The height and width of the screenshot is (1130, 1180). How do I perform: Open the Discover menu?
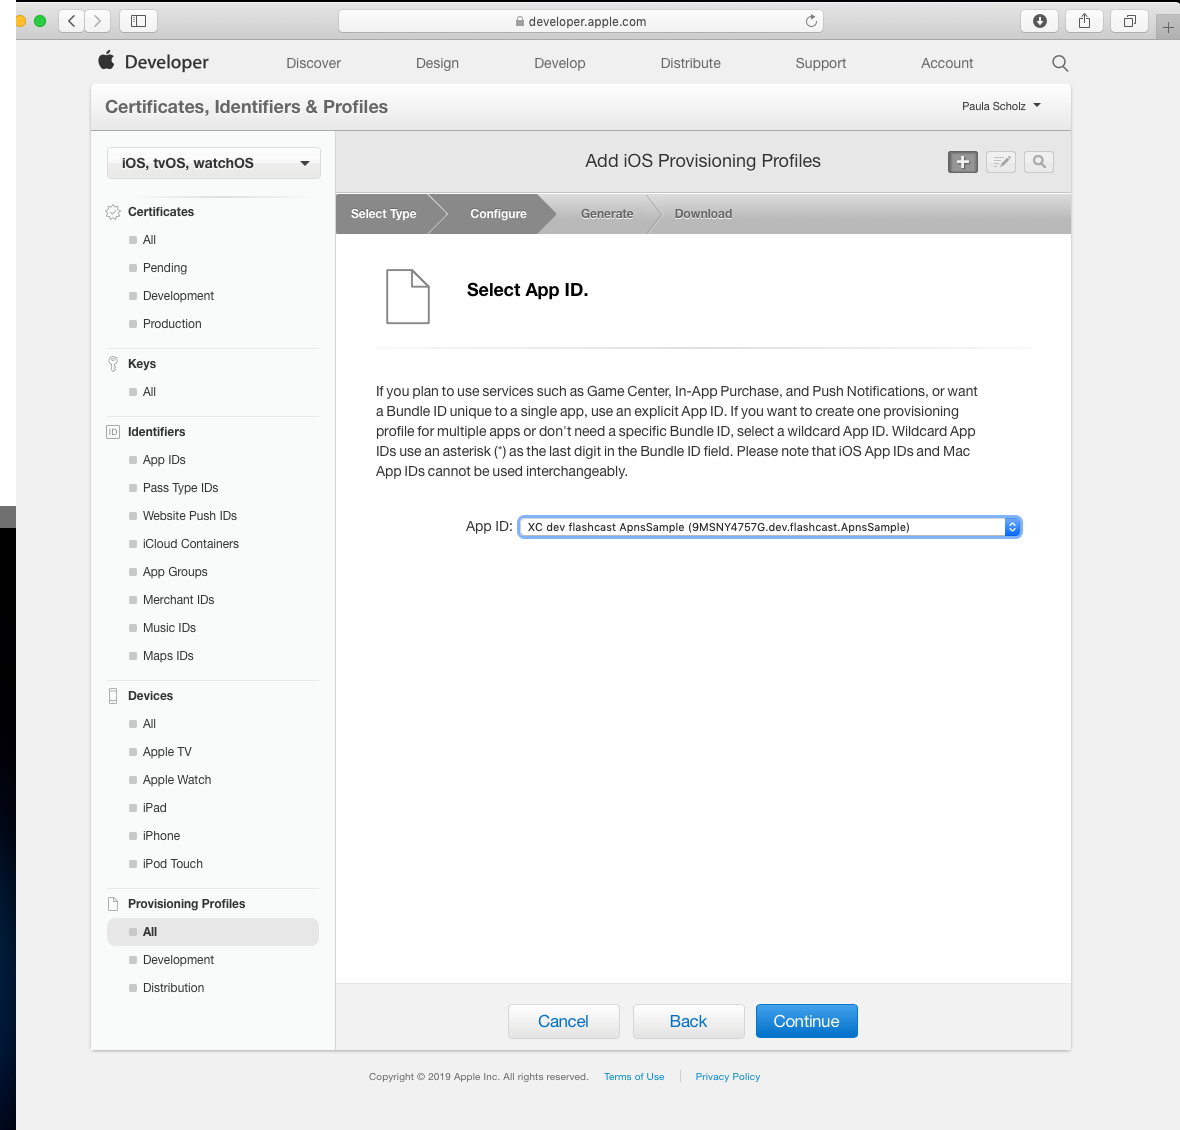click(313, 63)
